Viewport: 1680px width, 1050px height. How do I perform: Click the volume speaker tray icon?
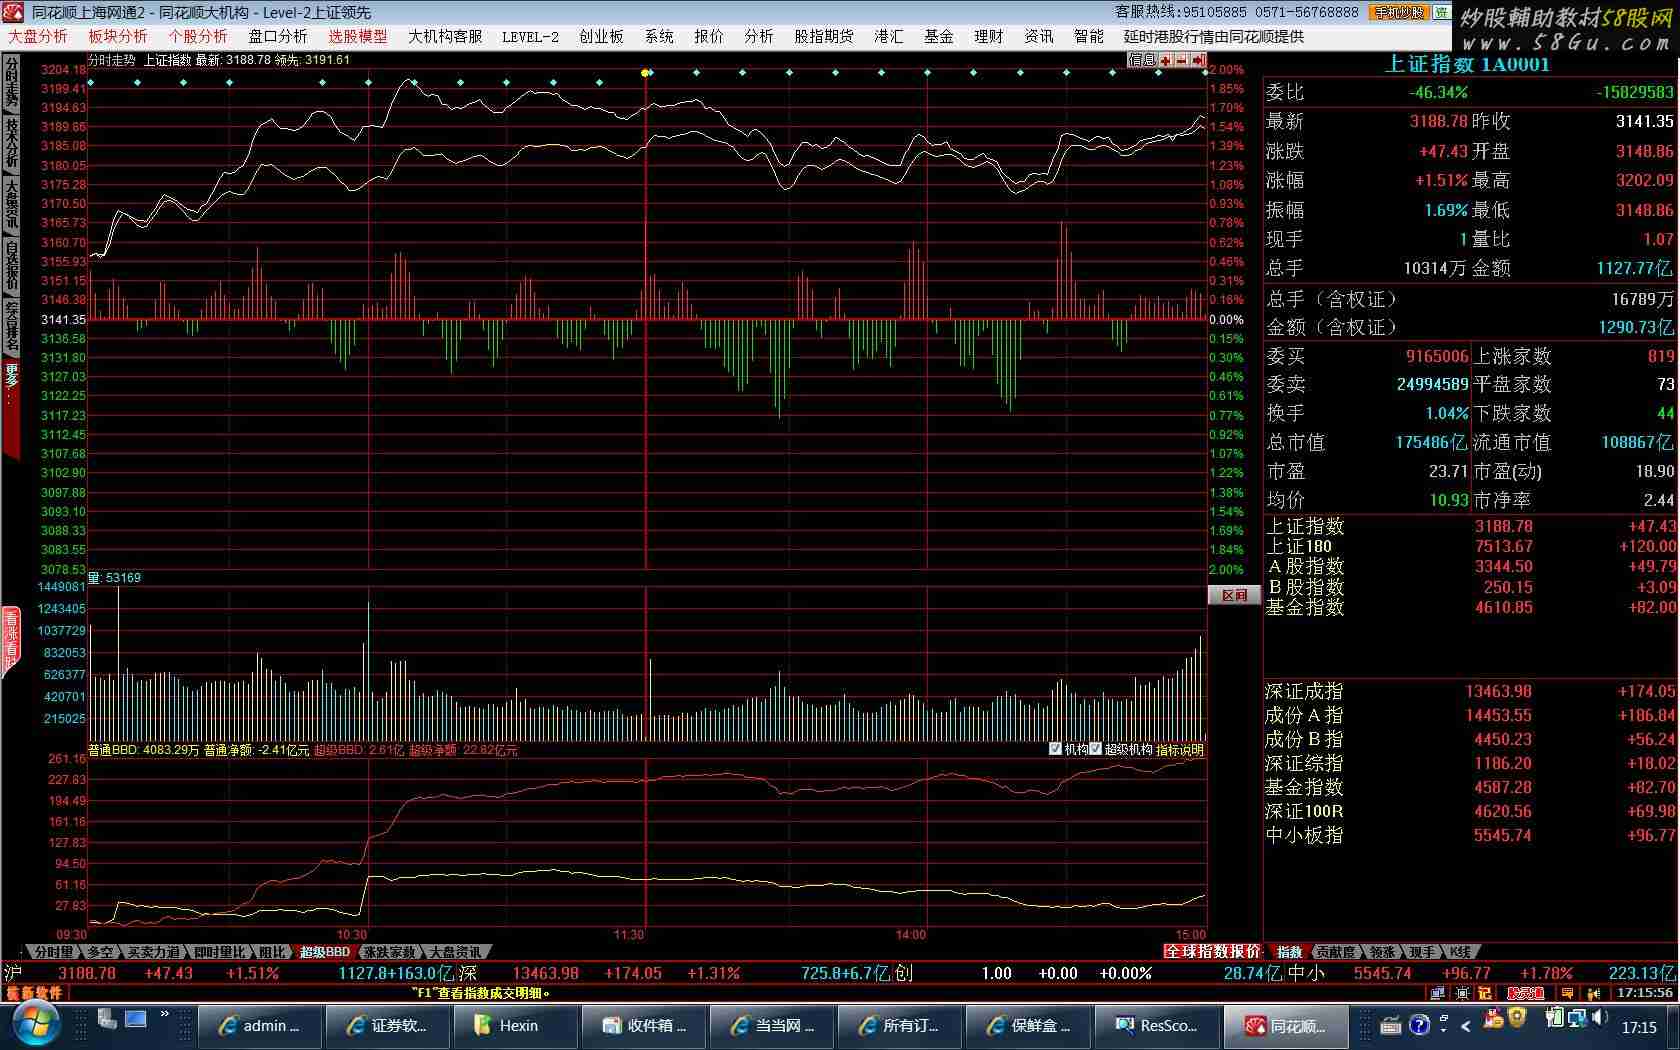point(1600,1018)
